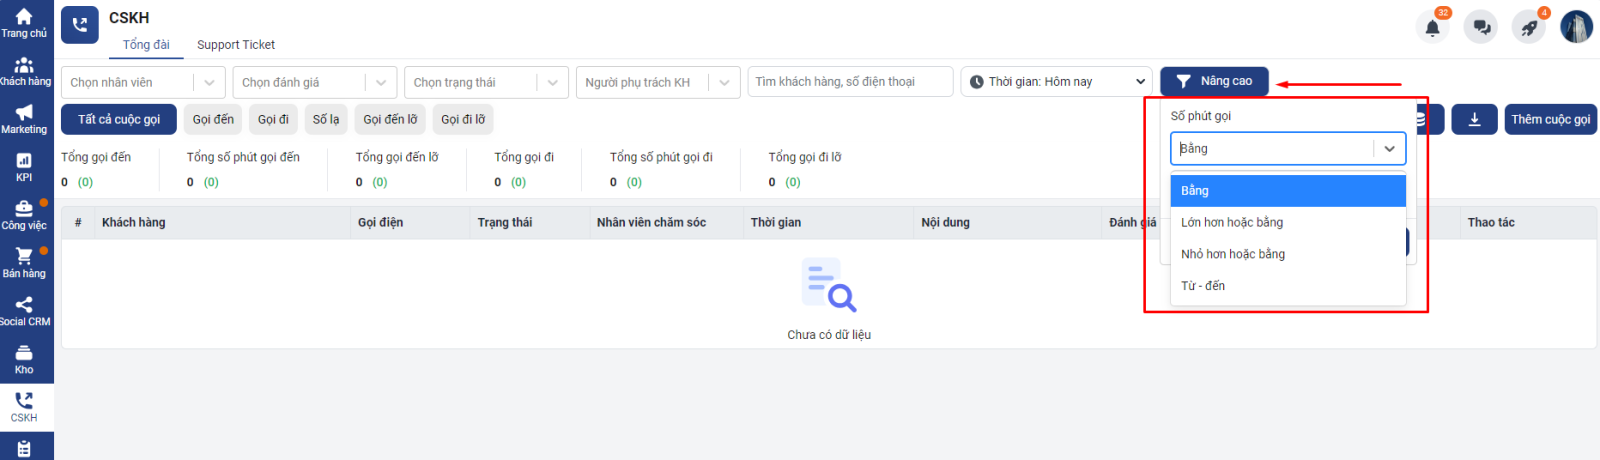
Task: Choose the Từ - đến option
Action: coord(1203,286)
